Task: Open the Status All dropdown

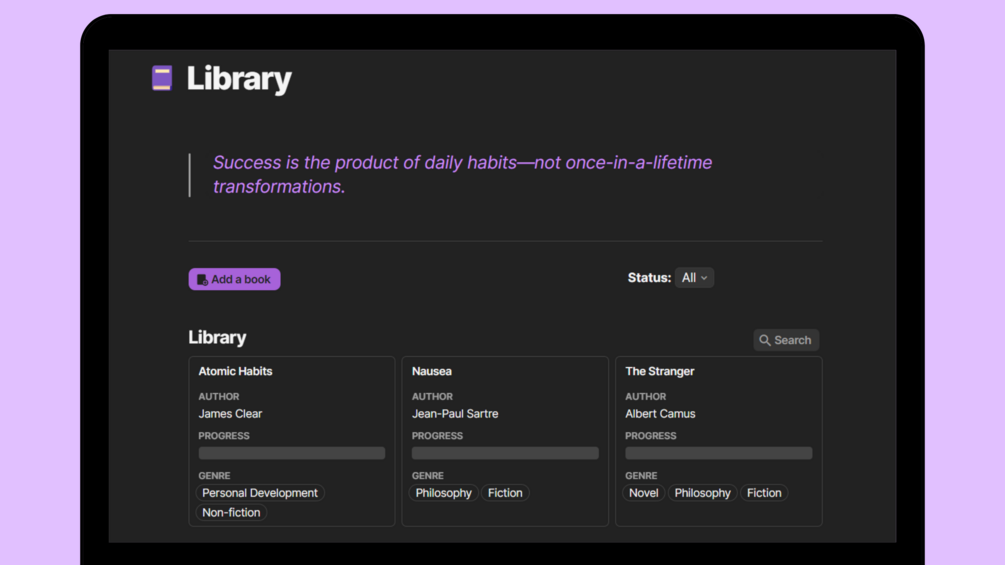Action: [694, 278]
